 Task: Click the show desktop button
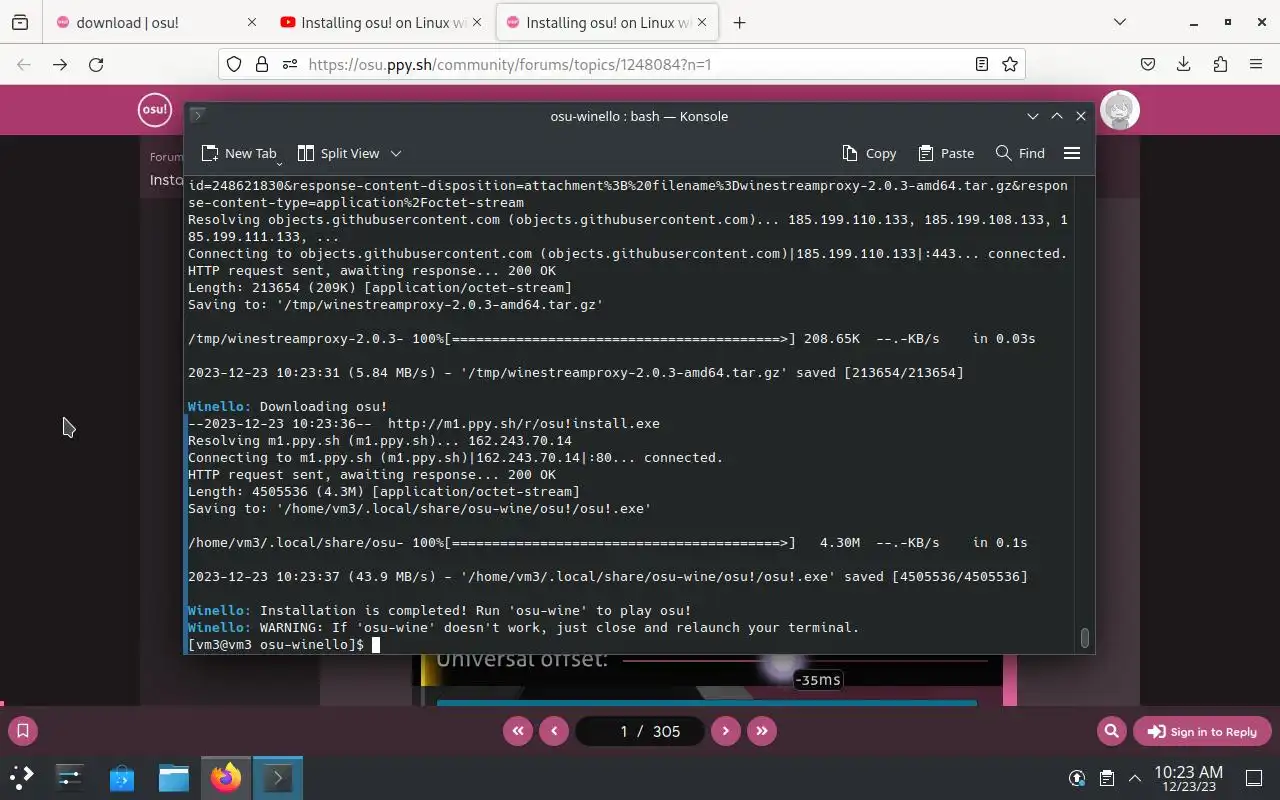coord(1254,778)
